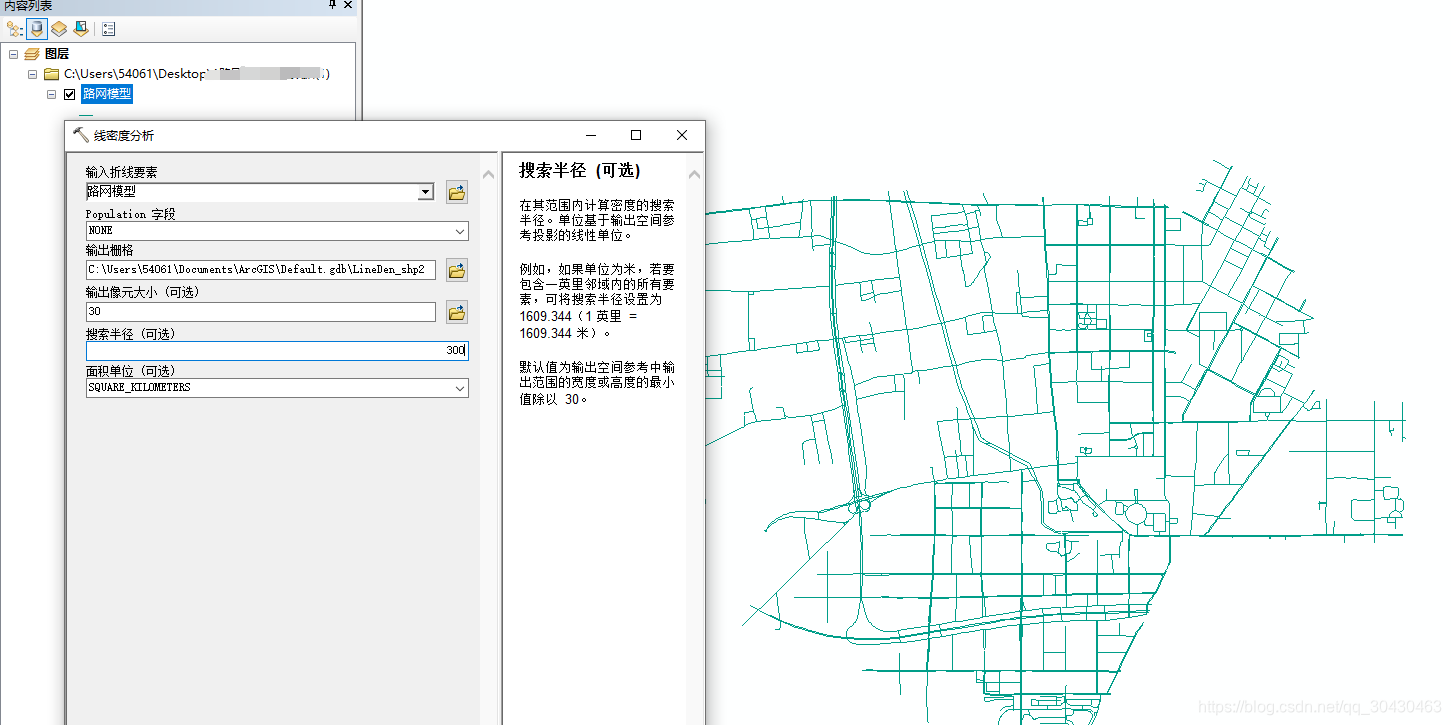Screen dimensions: 1451x725
Task: Toggle auto-hide pin on 内容列表 panel
Action: coord(332,5)
